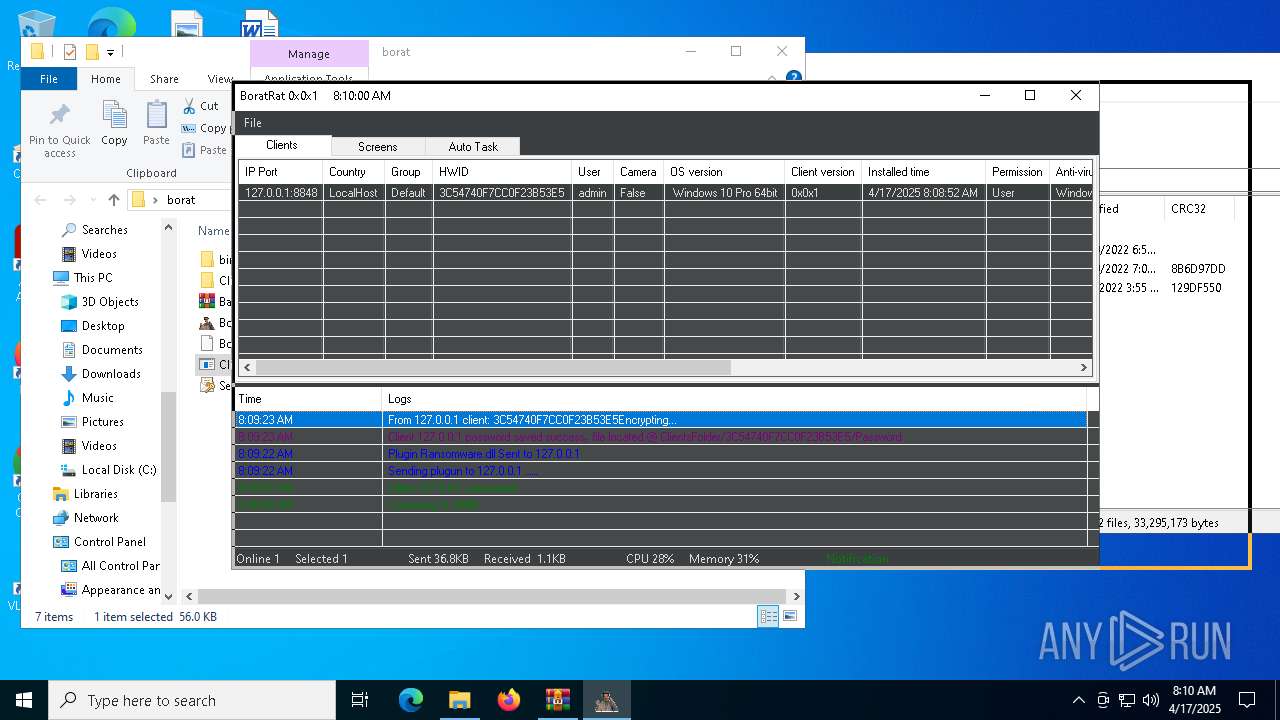The height and width of the screenshot is (720, 1280).
Task: Open the Explorer File tab
Action: point(49,79)
